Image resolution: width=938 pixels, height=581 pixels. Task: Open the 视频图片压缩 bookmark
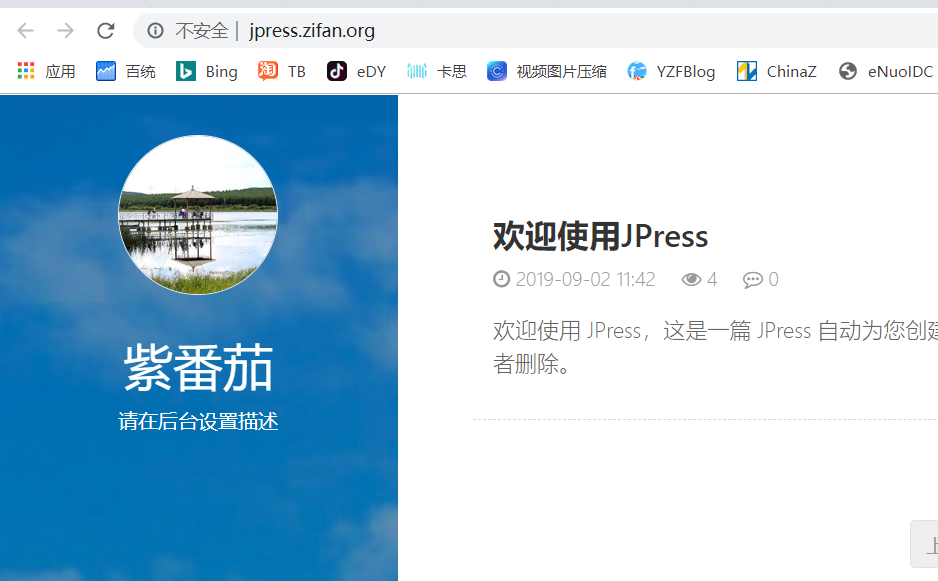(547, 71)
